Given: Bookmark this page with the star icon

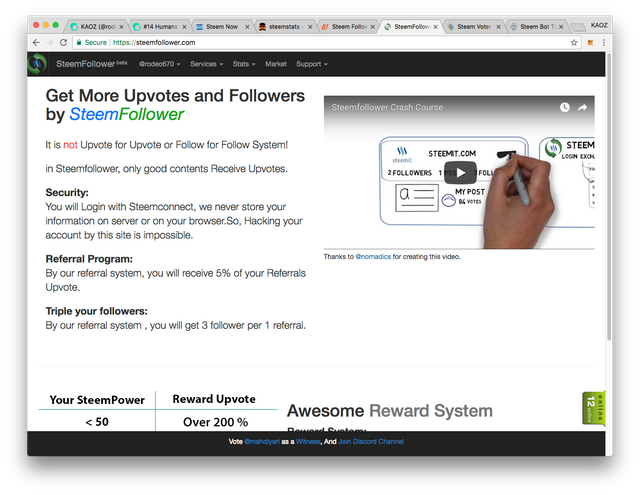Looking at the screenshot, I should (574, 42).
